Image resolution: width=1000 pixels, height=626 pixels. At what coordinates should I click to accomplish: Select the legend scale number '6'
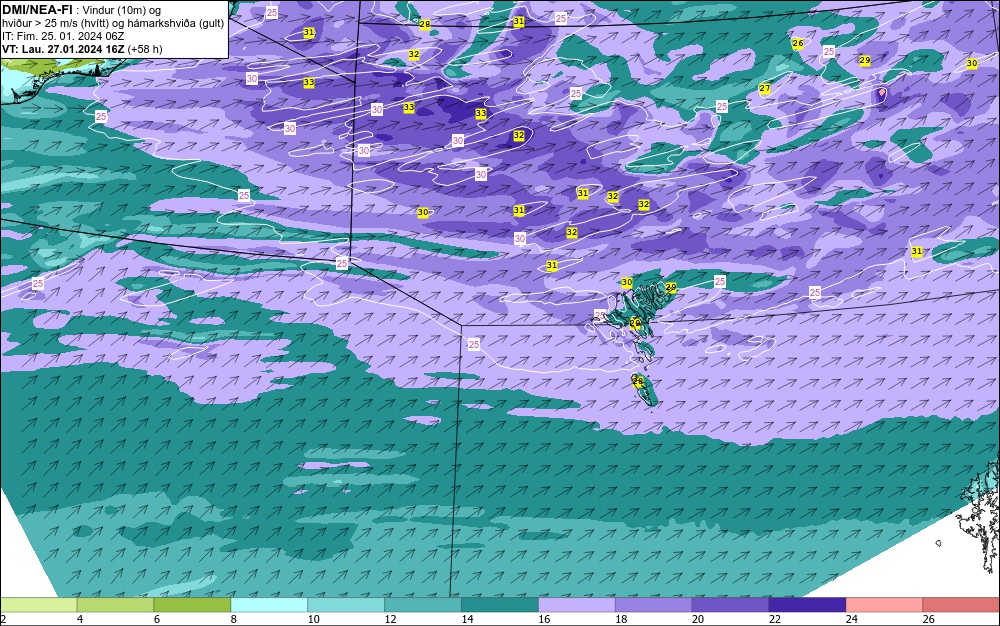click(157, 619)
